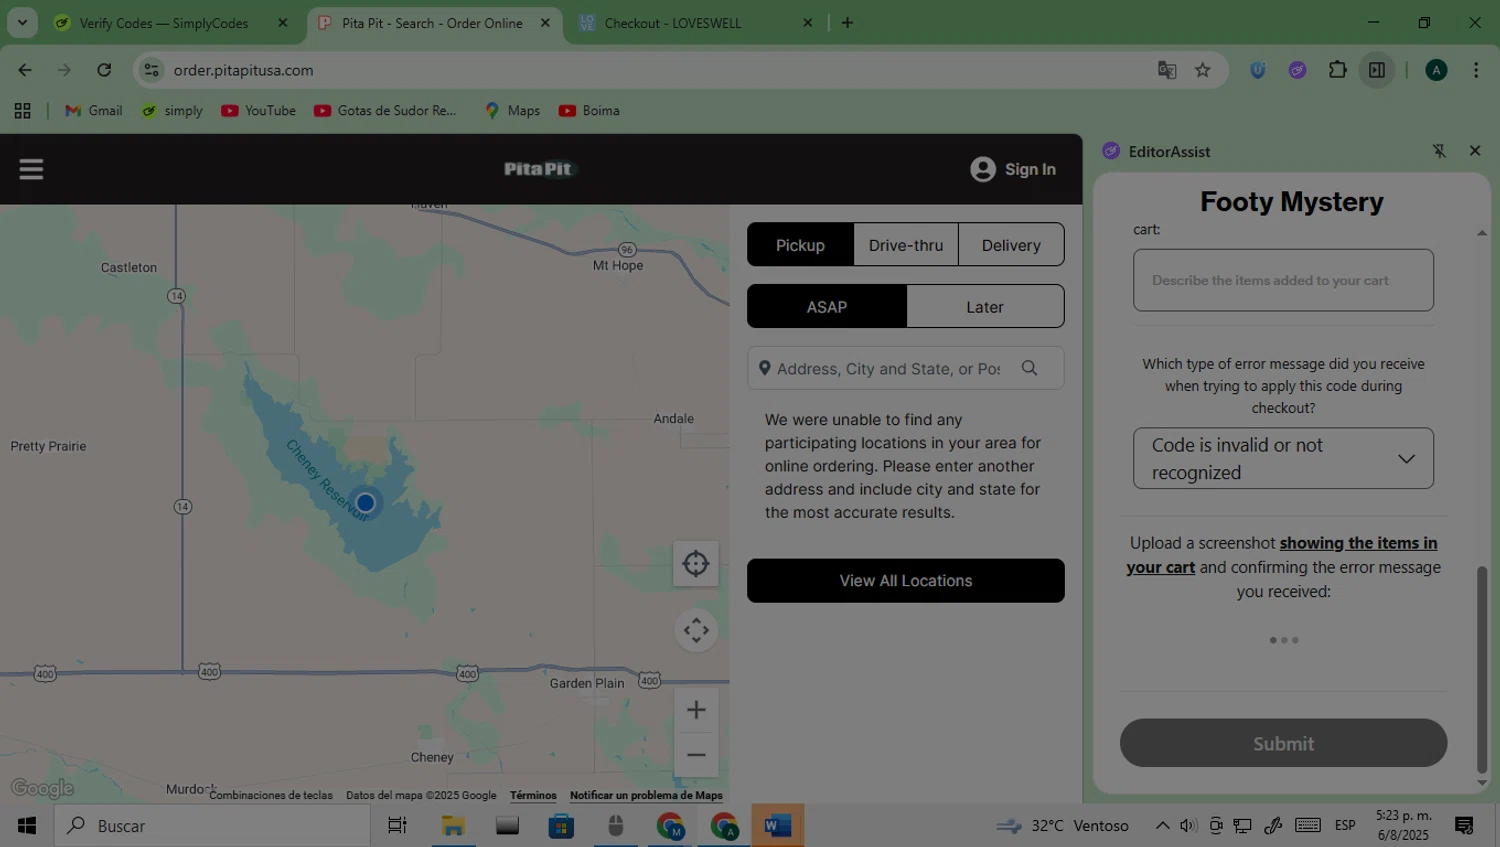
Task: Open the Pita Pit hamburger menu
Action: [31, 169]
